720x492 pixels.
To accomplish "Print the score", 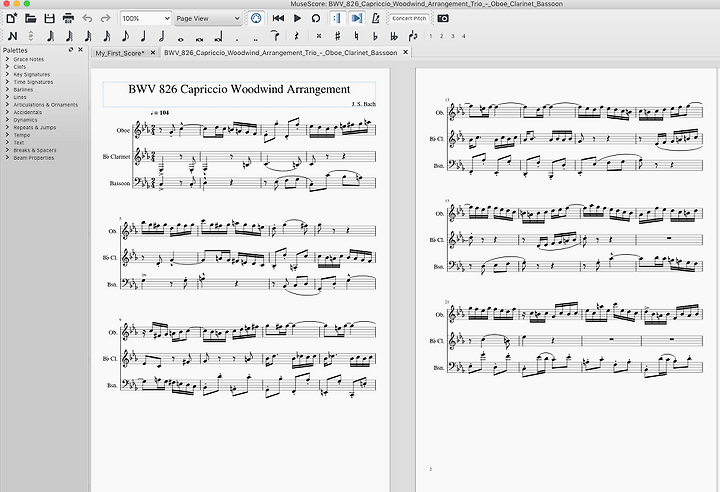I will click(68, 18).
